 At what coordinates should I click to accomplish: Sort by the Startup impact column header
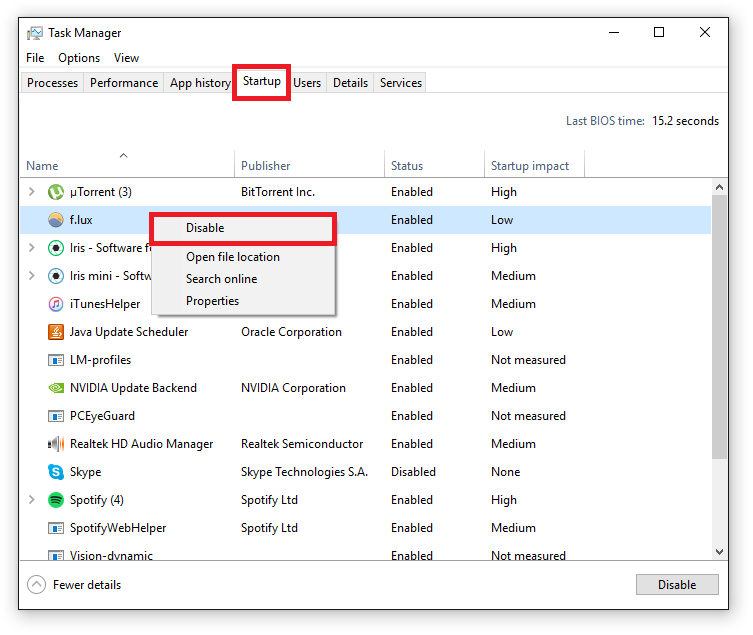point(534,166)
